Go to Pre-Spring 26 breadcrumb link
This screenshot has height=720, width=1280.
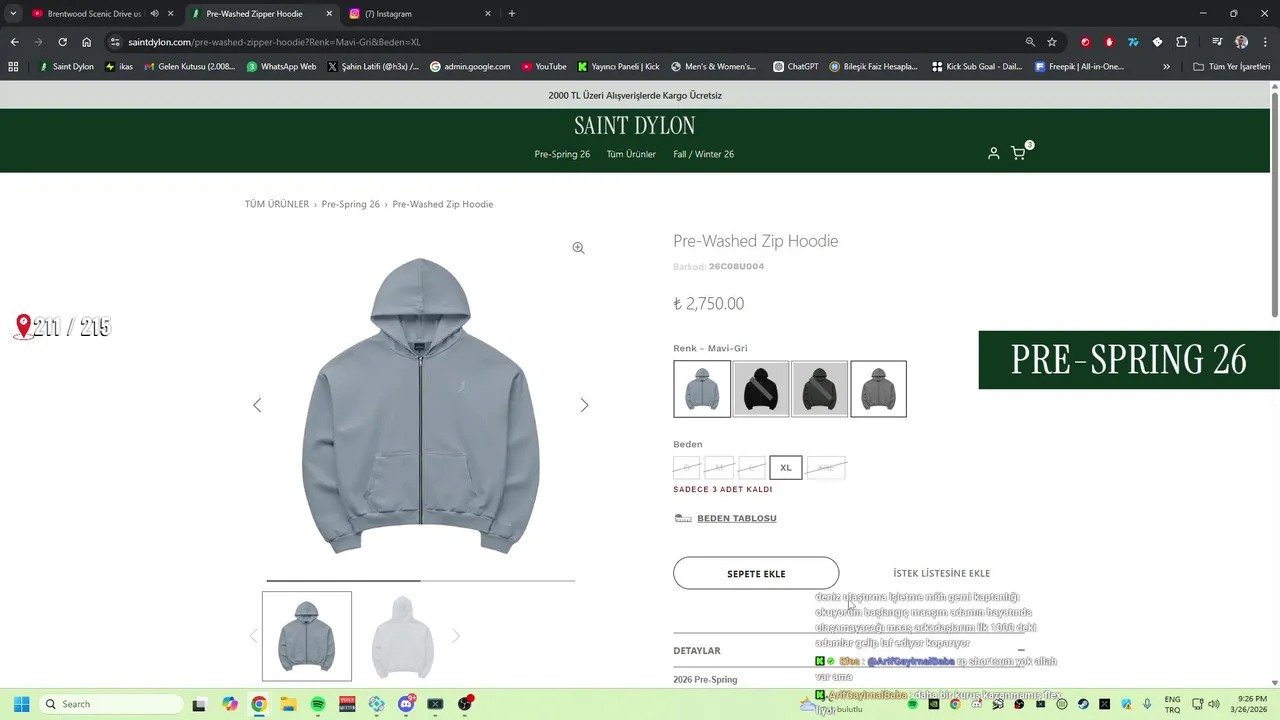350,204
